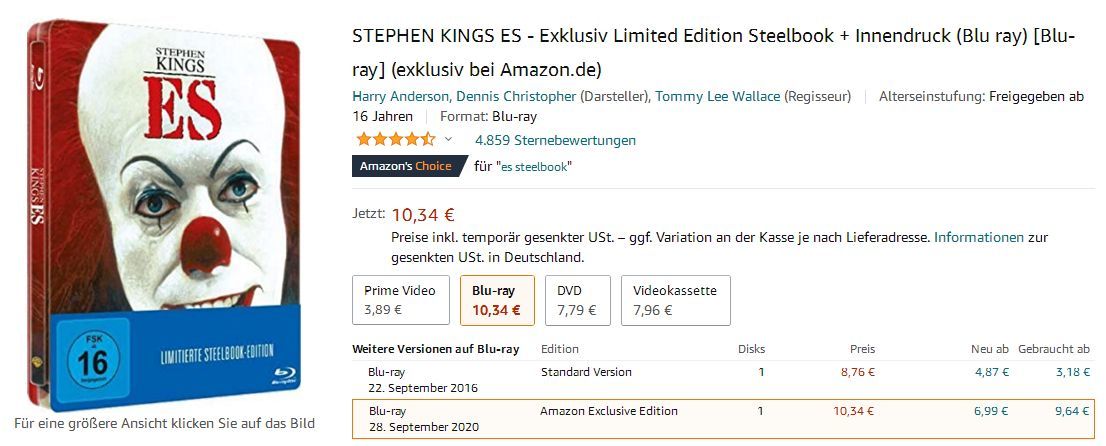Viewport: 1106px width, 446px height.
Task: Open Dennis Christopher actor page
Action: 517,97
